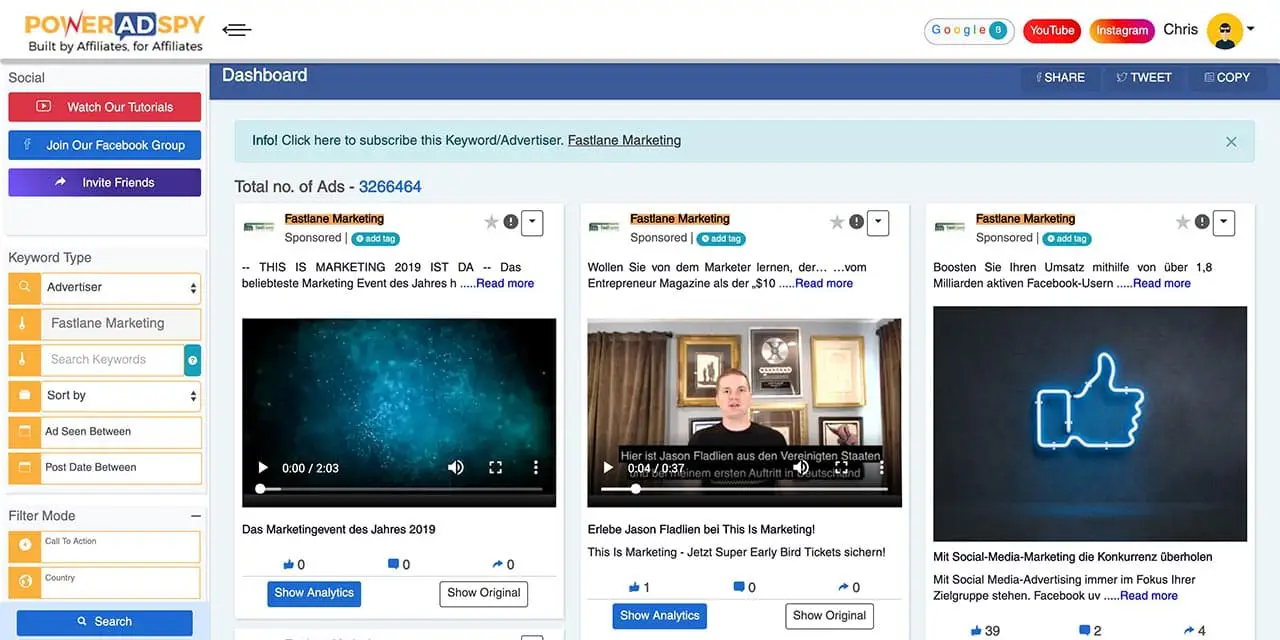Viewport: 1280px width, 640px height.
Task: Close the info subscription banner
Action: click(1231, 142)
